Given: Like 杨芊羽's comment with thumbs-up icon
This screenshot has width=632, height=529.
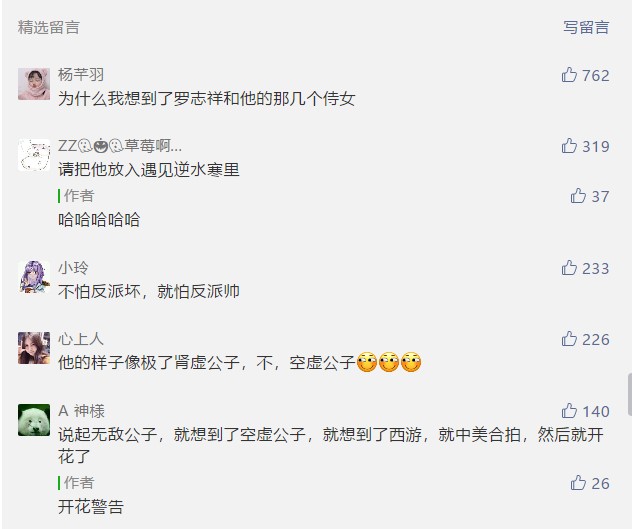Looking at the screenshot, I should point(569,75).
